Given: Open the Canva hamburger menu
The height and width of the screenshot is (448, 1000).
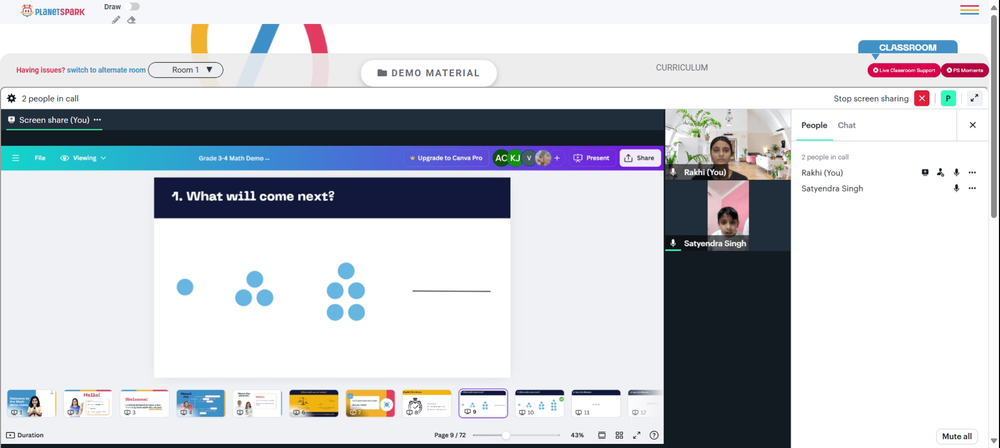Looking at the screenshot, I should tap(16, 158).
